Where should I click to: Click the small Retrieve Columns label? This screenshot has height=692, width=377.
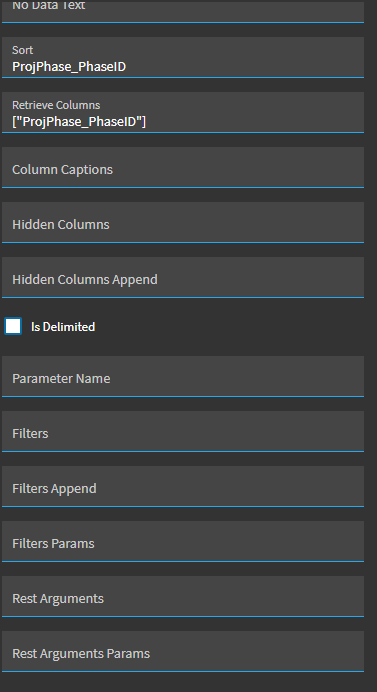coord(56,105)
